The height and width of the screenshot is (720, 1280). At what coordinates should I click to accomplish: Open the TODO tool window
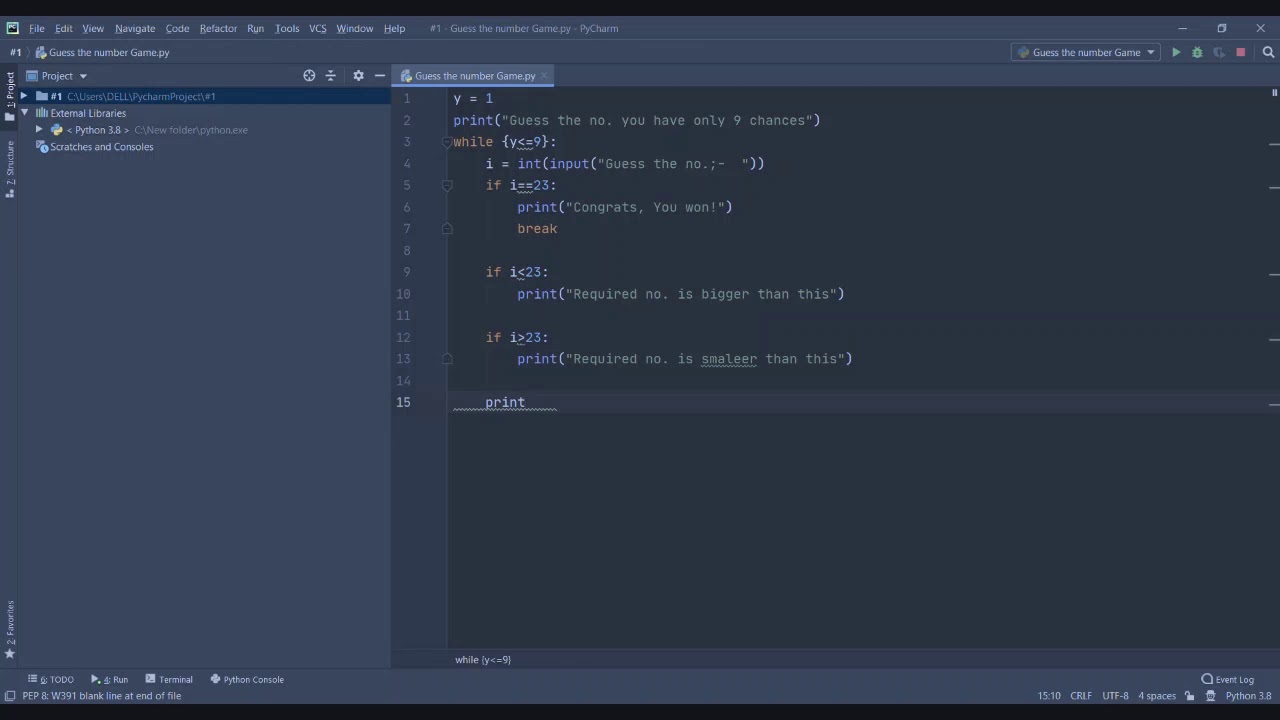(x=51, y=679)
